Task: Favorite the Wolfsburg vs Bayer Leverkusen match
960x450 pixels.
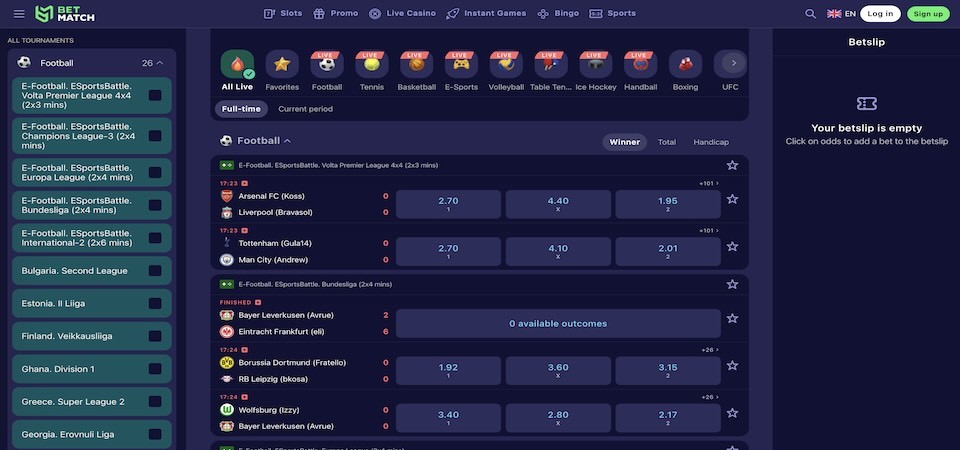Action: pyautogui.click(x=732, y=413)
